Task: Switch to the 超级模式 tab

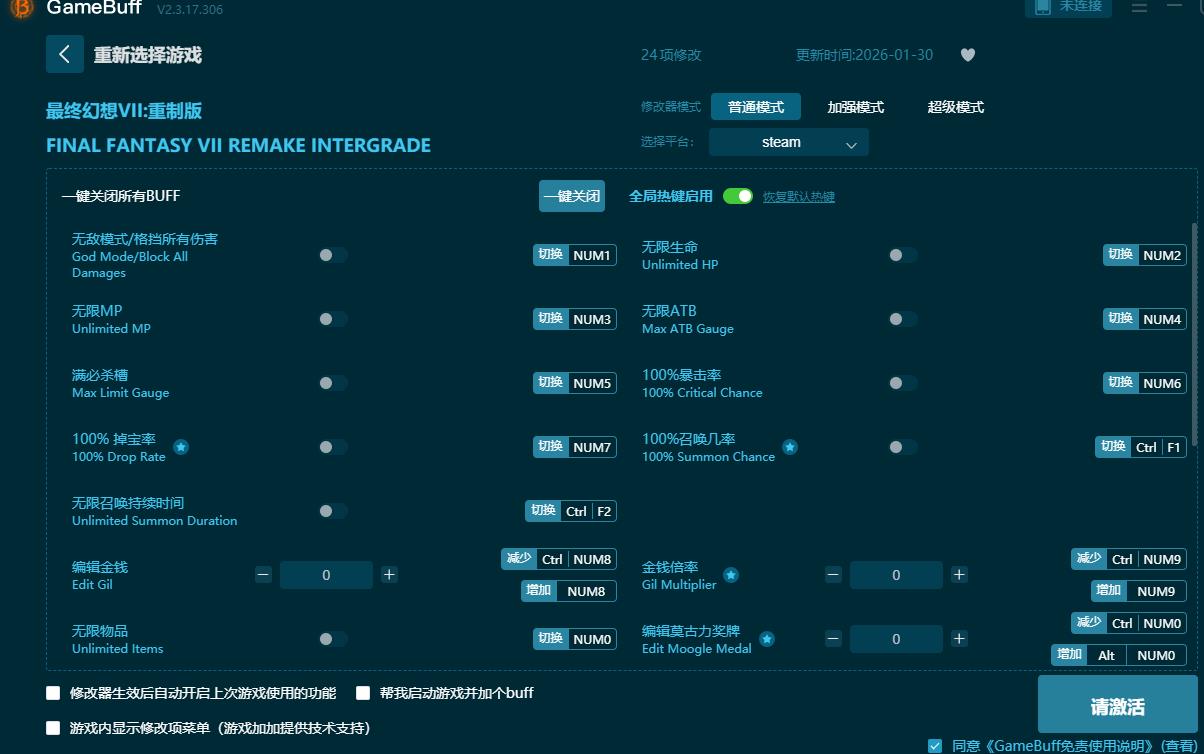Action: [x=954, y=106]
